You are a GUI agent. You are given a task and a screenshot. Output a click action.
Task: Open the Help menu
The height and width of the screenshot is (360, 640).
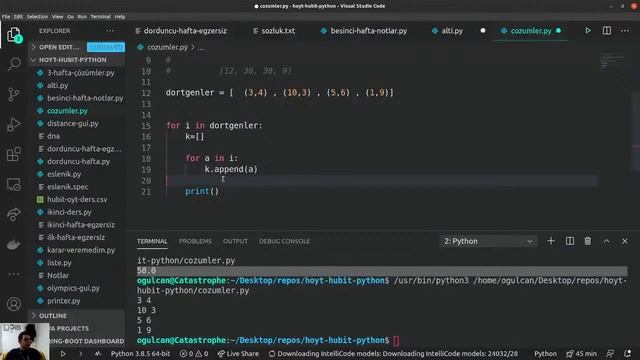pos(120,17)
